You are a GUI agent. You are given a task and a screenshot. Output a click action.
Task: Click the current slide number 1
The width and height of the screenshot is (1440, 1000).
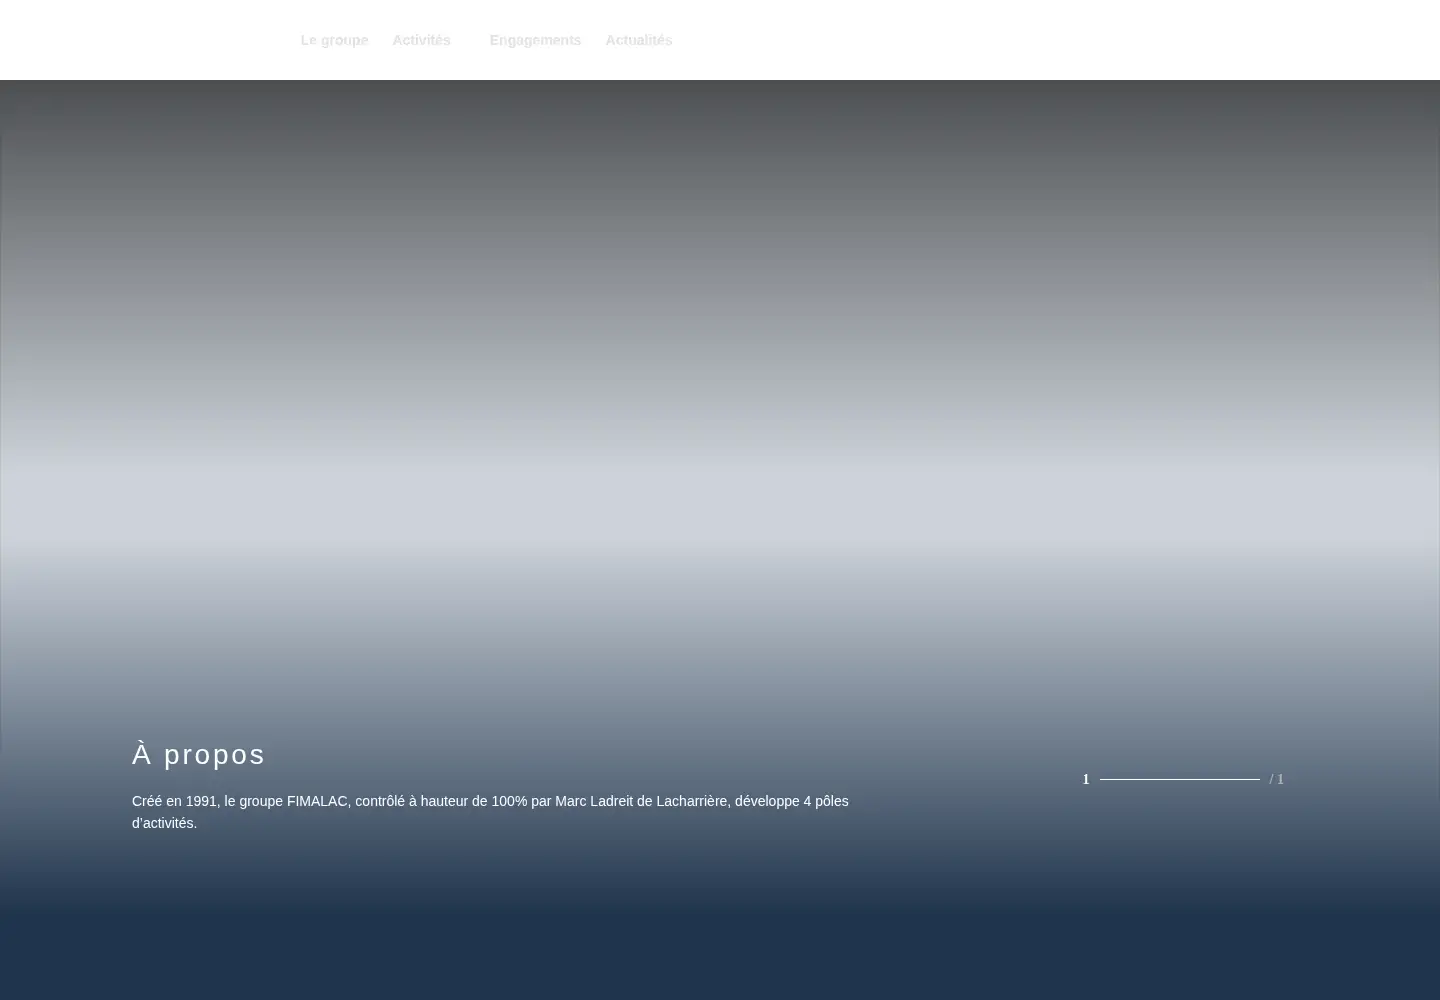(x=1086, y=779)
